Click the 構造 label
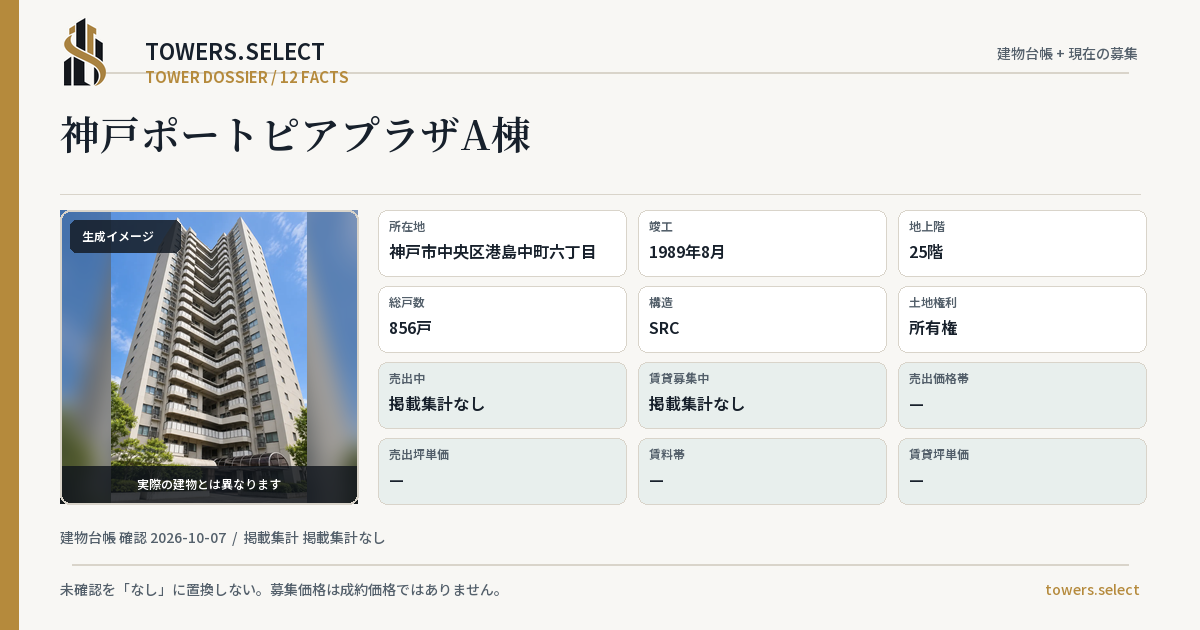1200x630 pixels. (x=661, y=302)
